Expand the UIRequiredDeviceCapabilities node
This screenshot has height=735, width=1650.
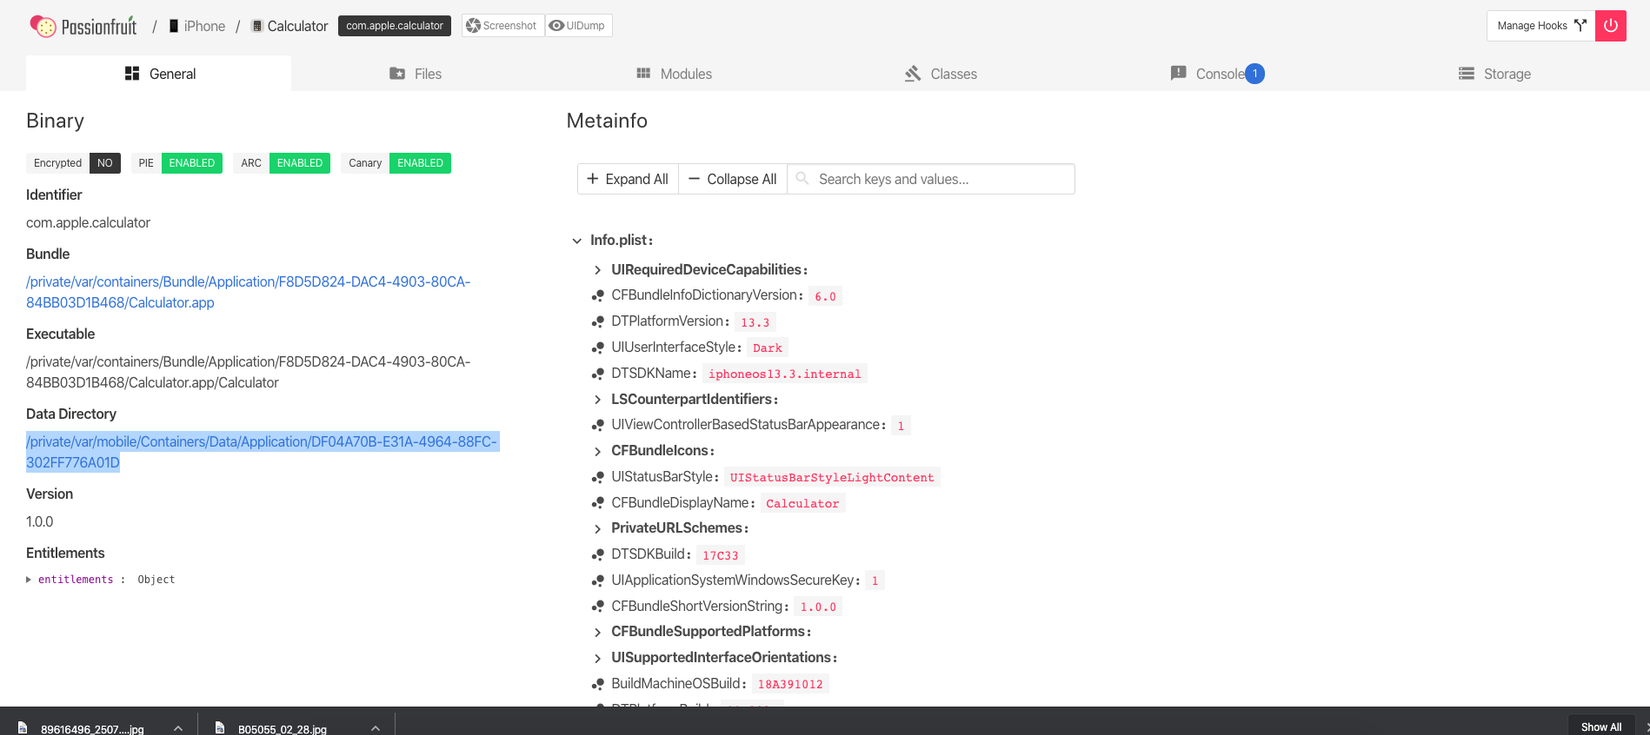[598, 270]
